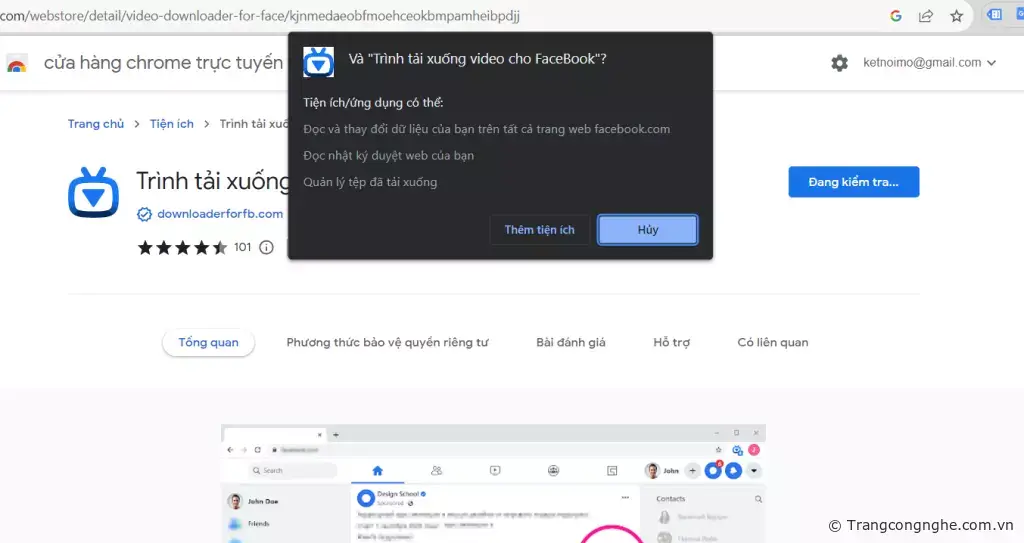Go to the Có liên quan tab
Screen dimensions: 1024x543
tap(772, 342)
